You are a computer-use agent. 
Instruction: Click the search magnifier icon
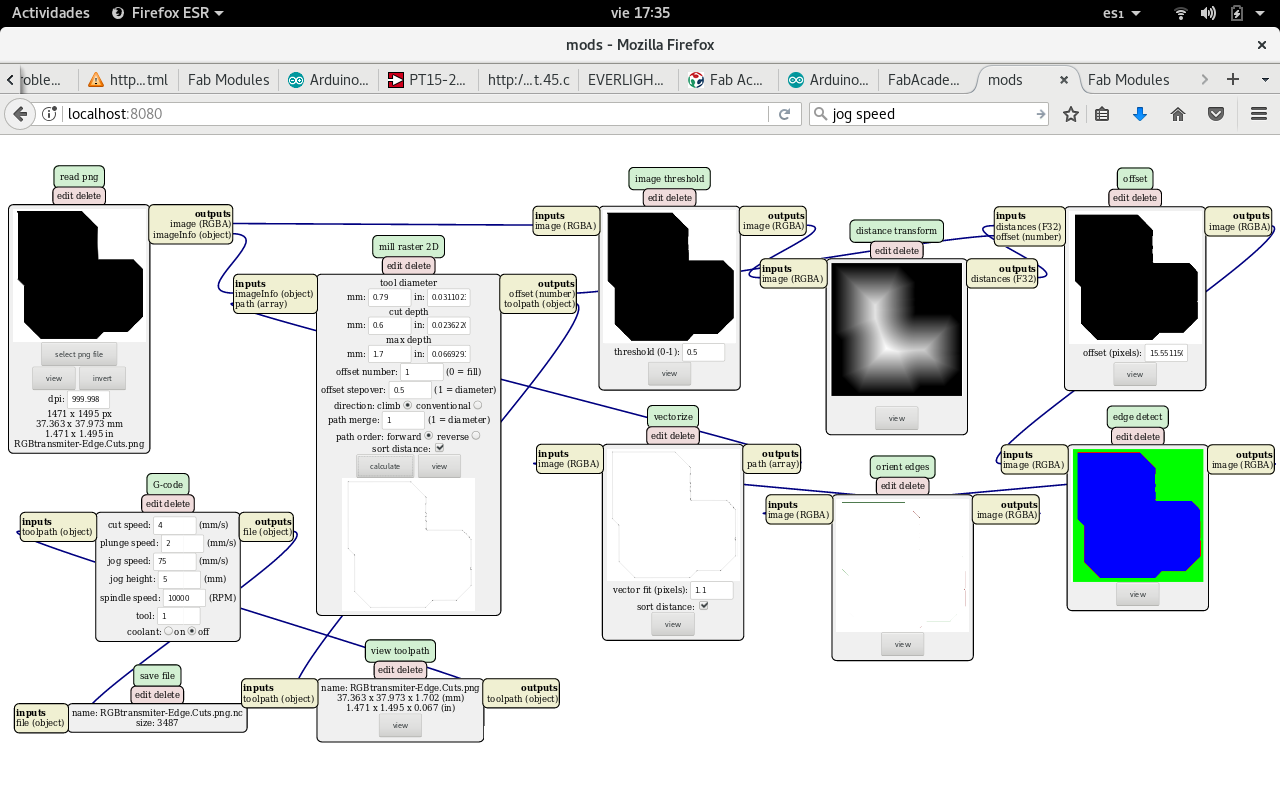point(820,114)
